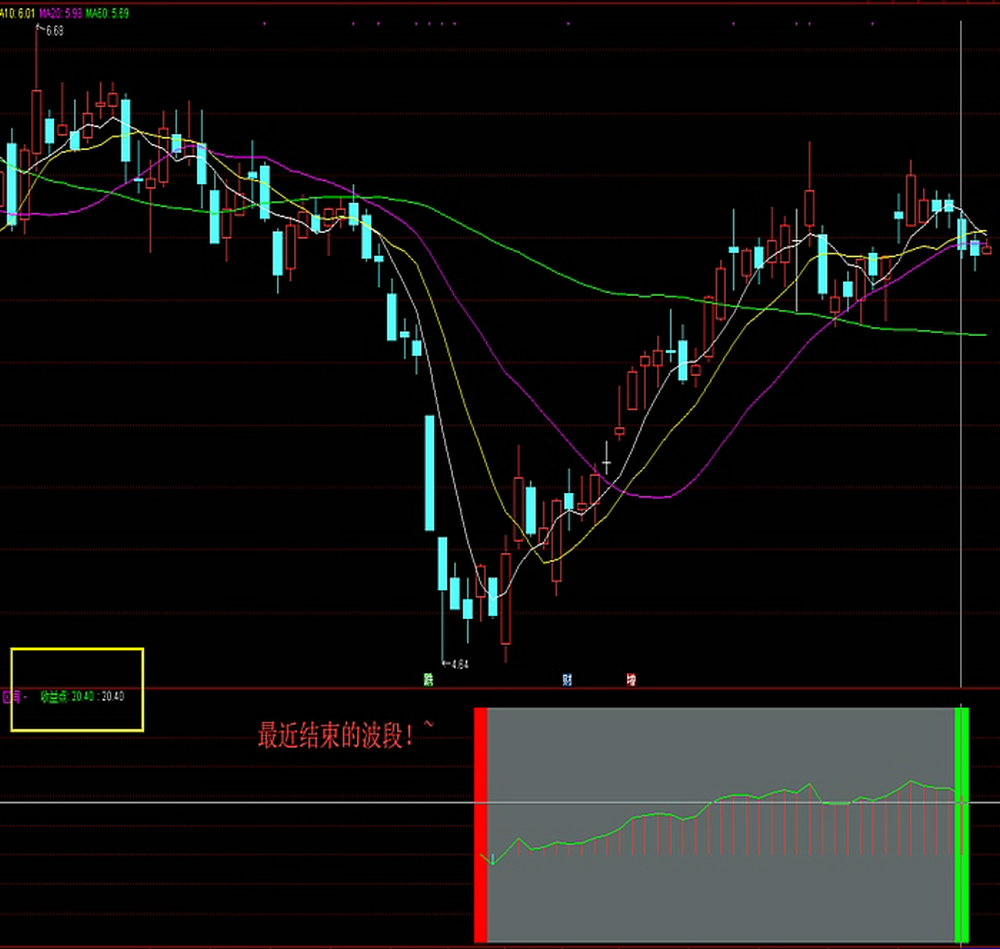The image size is (1000, 949).
Task: Click the MA10 value label
Action: 18,12
